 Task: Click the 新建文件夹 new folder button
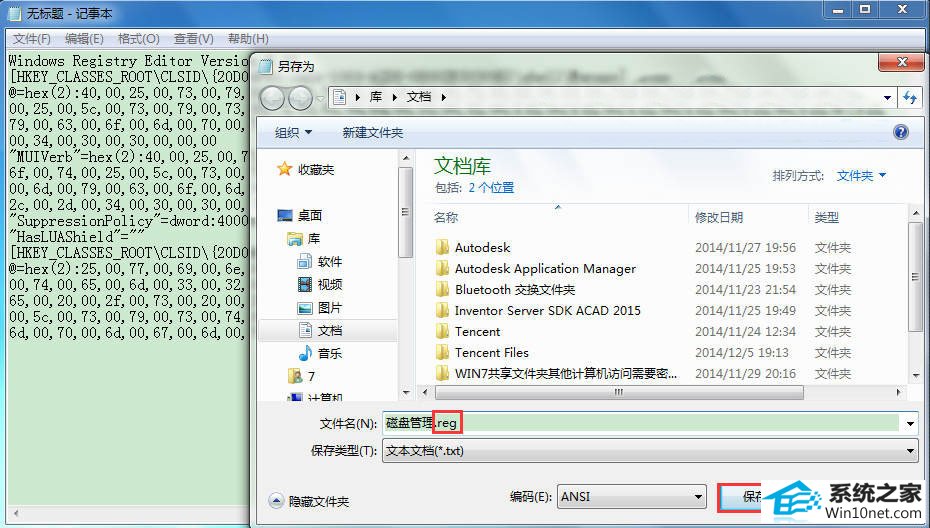372,132
